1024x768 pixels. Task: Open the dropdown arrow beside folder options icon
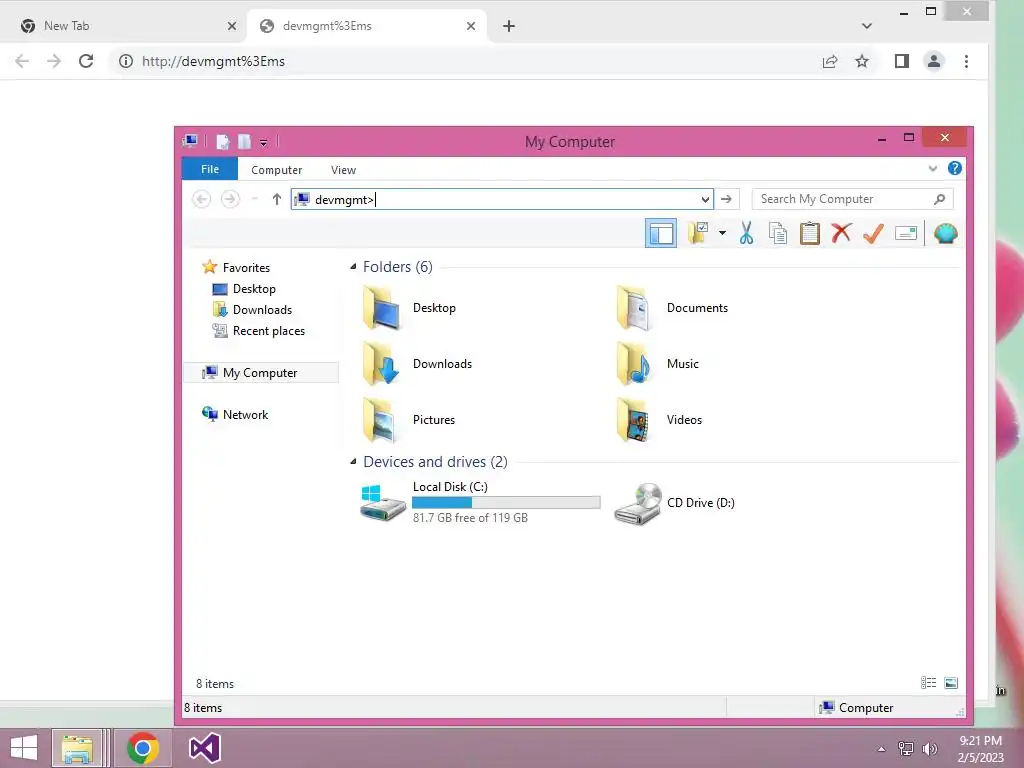pos(722,233)
